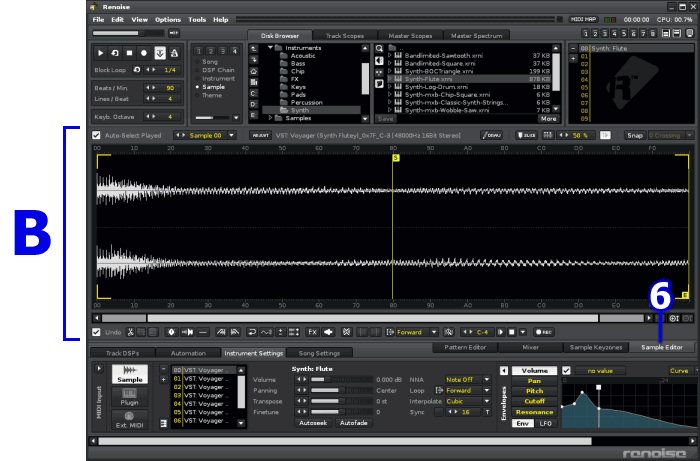Select the Ext. MIDI source button

click(129, 419)
